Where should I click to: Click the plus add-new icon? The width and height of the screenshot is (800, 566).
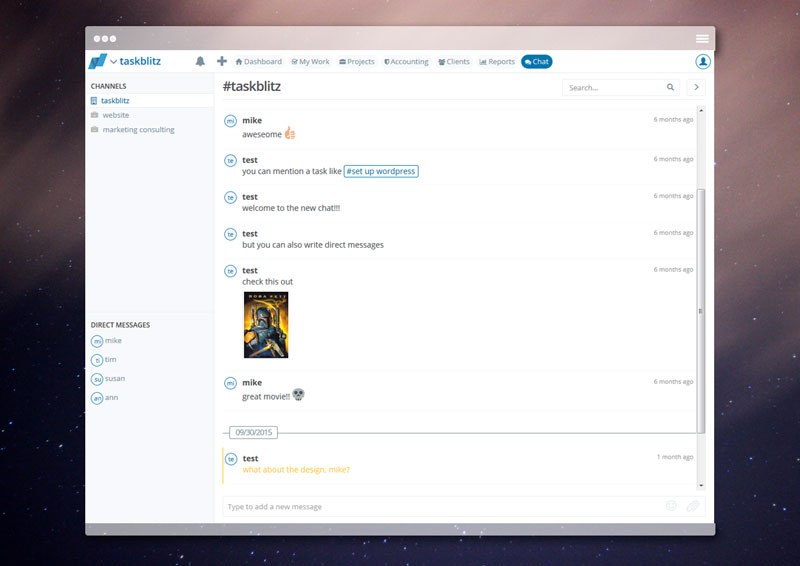221,61
